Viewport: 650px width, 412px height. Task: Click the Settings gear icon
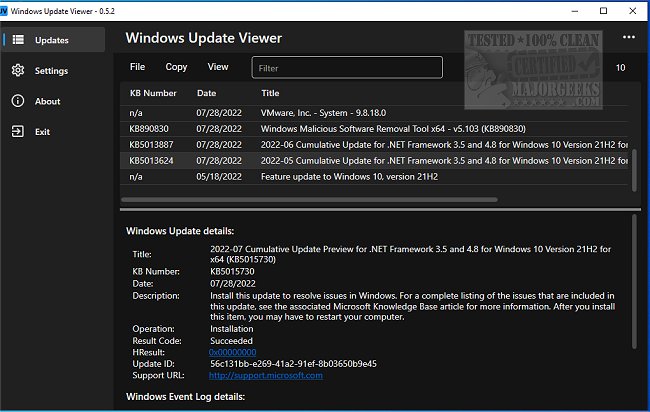click(x=18, y=70)
